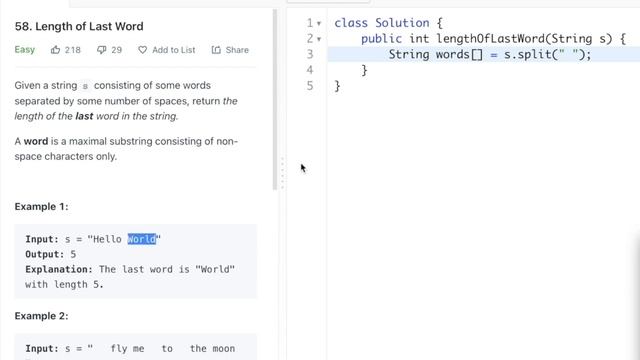Click the vertical scrollbar of the description panel

point(275,100)
